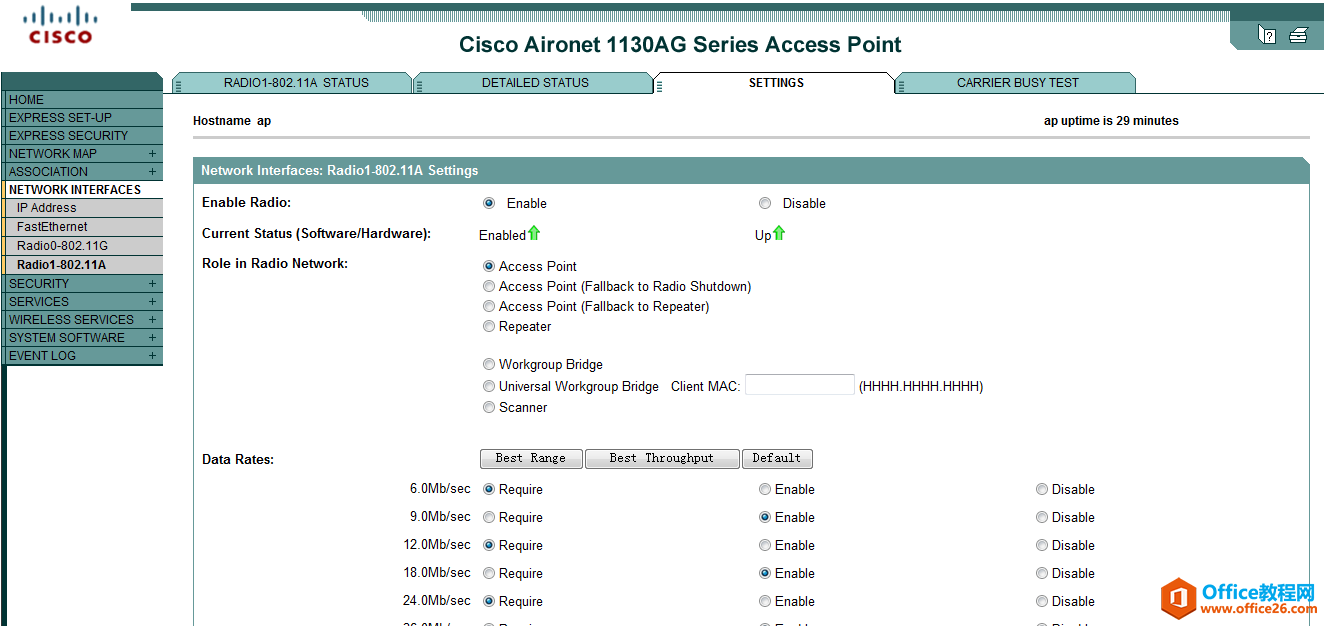Viewport: 1324px width, 626px height.
Task: Choose the Repeater radio role
Action: (489, 326)
